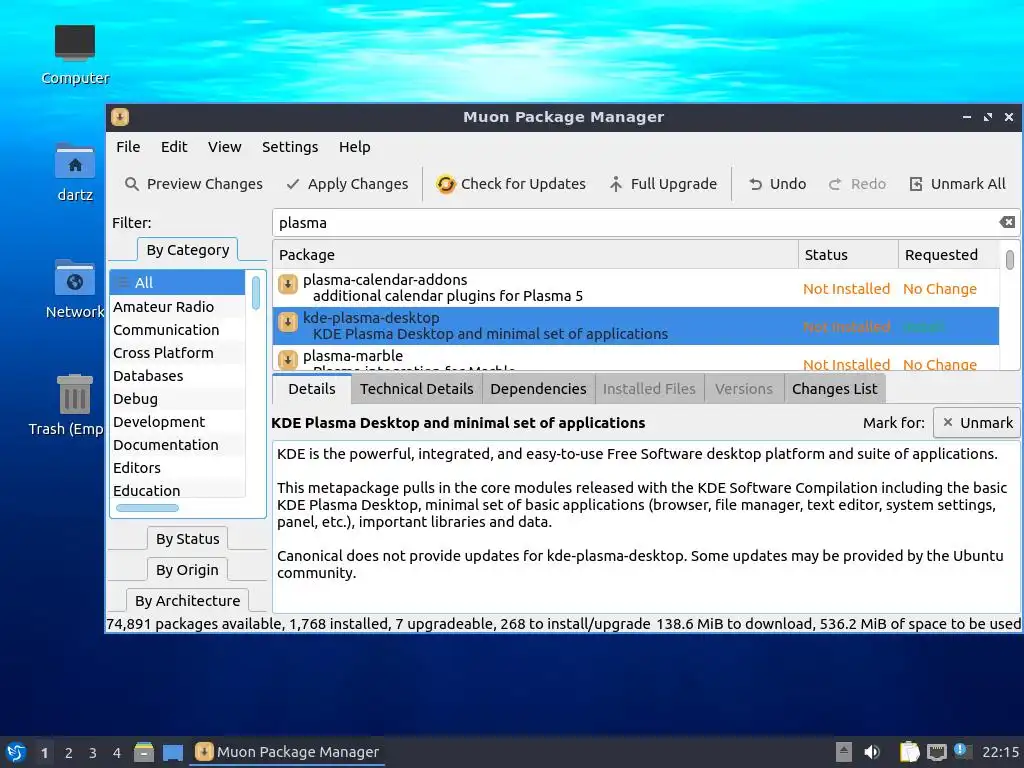This screenshot has width=1024, height=768.
Task: Open the Versions tab
Action: click(x=744, y=389)
